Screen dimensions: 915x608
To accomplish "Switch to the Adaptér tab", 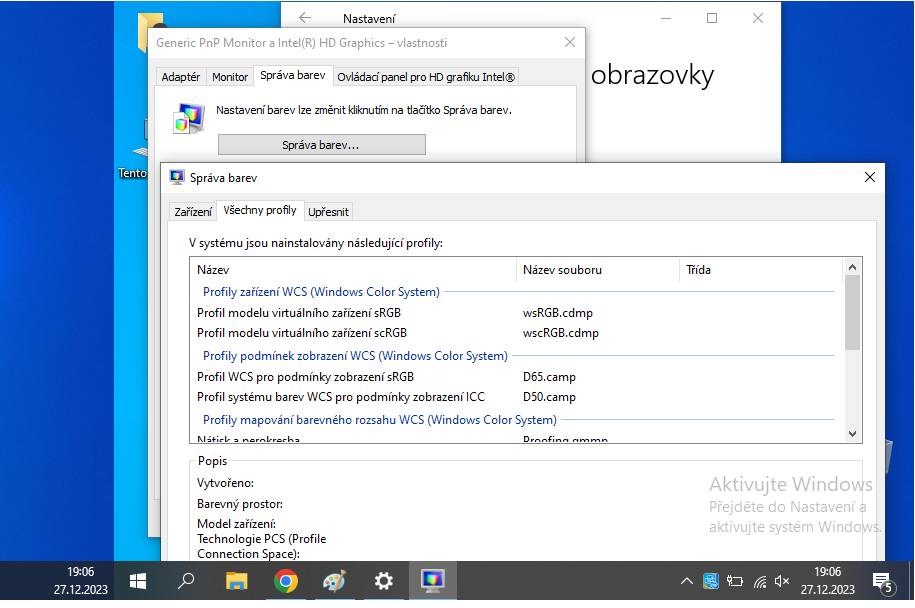I will (181, 77).
